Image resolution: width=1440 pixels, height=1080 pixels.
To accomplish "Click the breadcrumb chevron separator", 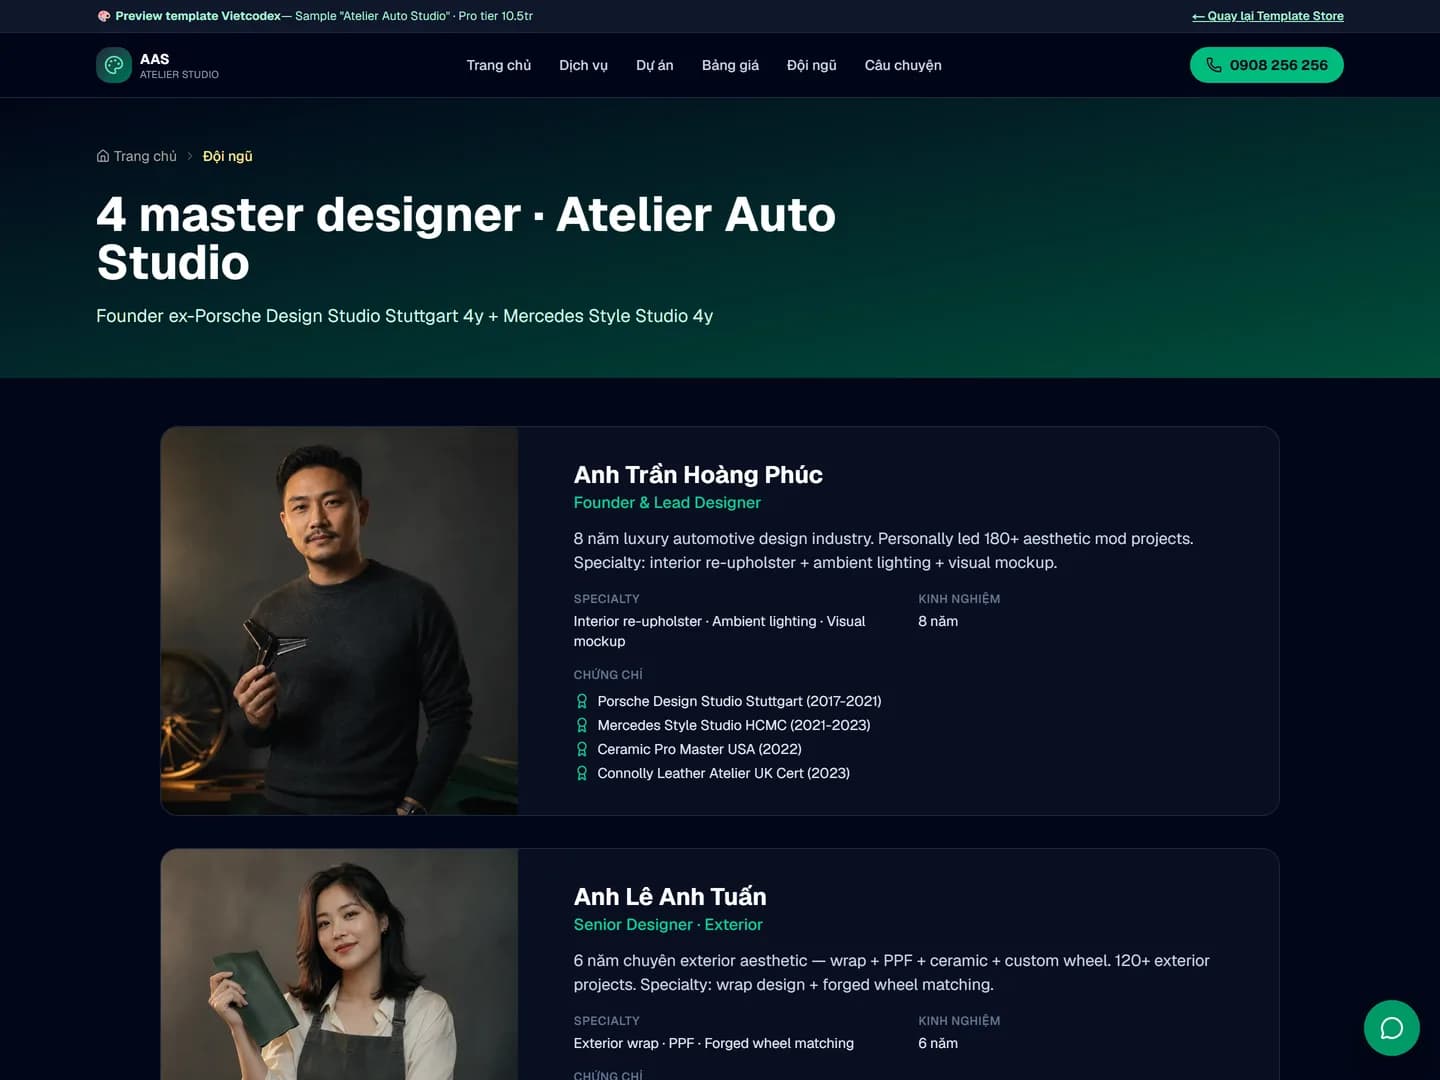I will pyautogui.click(x=190, y=156).
